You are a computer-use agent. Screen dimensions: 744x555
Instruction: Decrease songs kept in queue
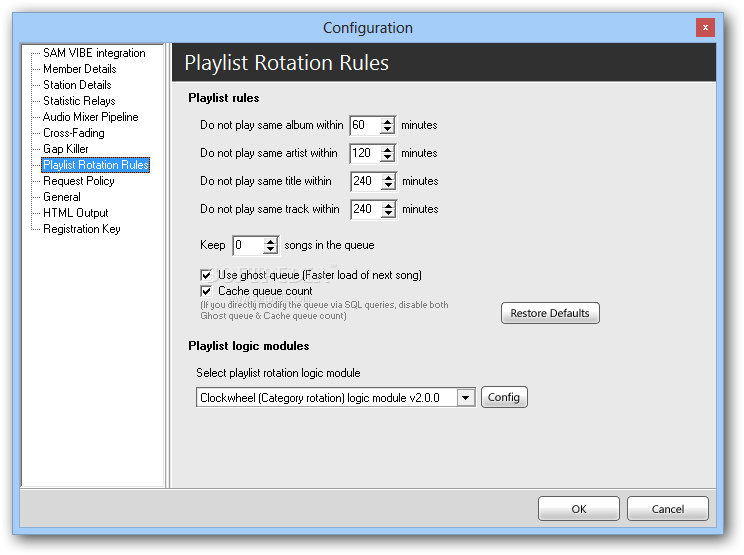coord(270,250)
